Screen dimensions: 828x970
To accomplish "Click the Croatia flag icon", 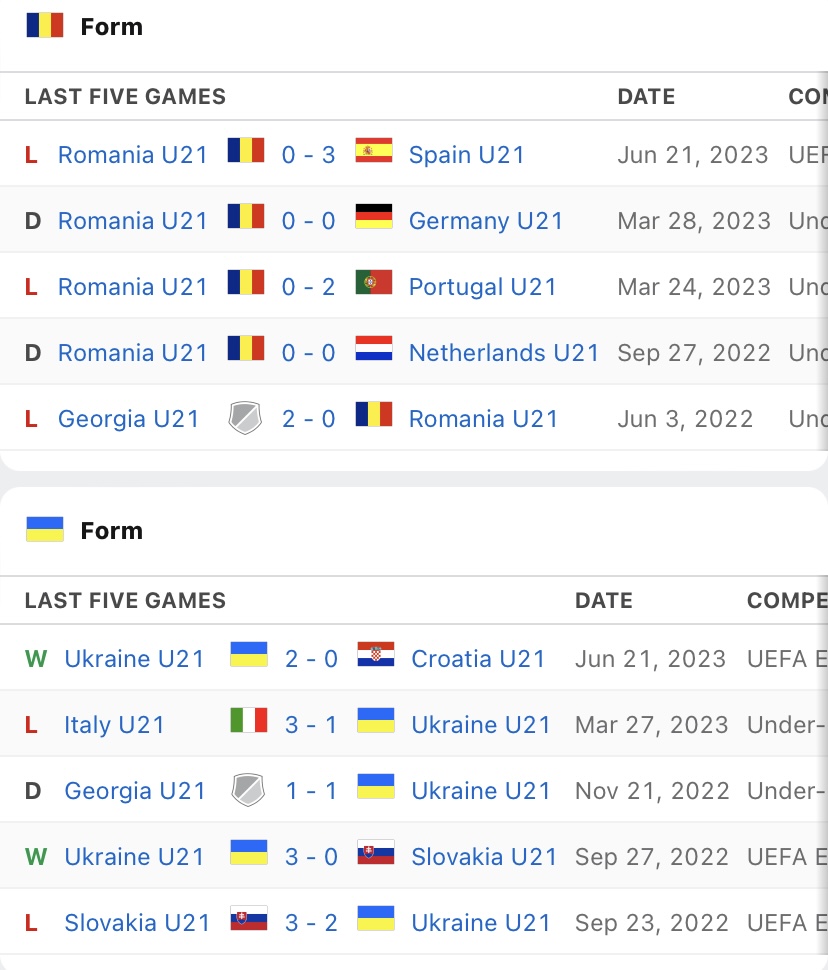I will point(376,656).
